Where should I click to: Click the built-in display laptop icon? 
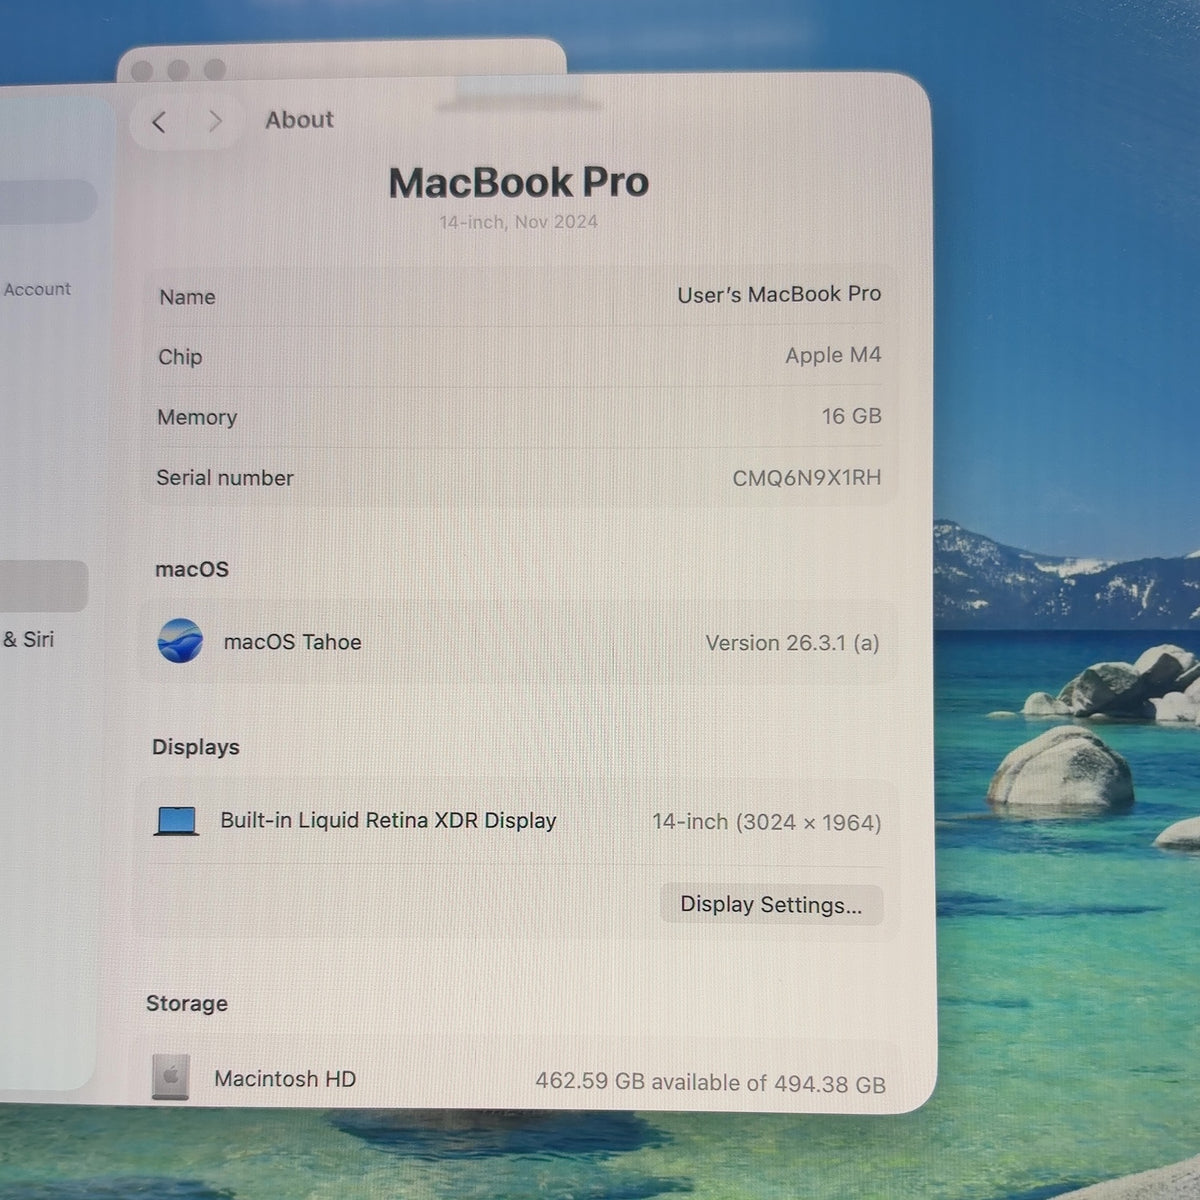[x=177, y=821]
